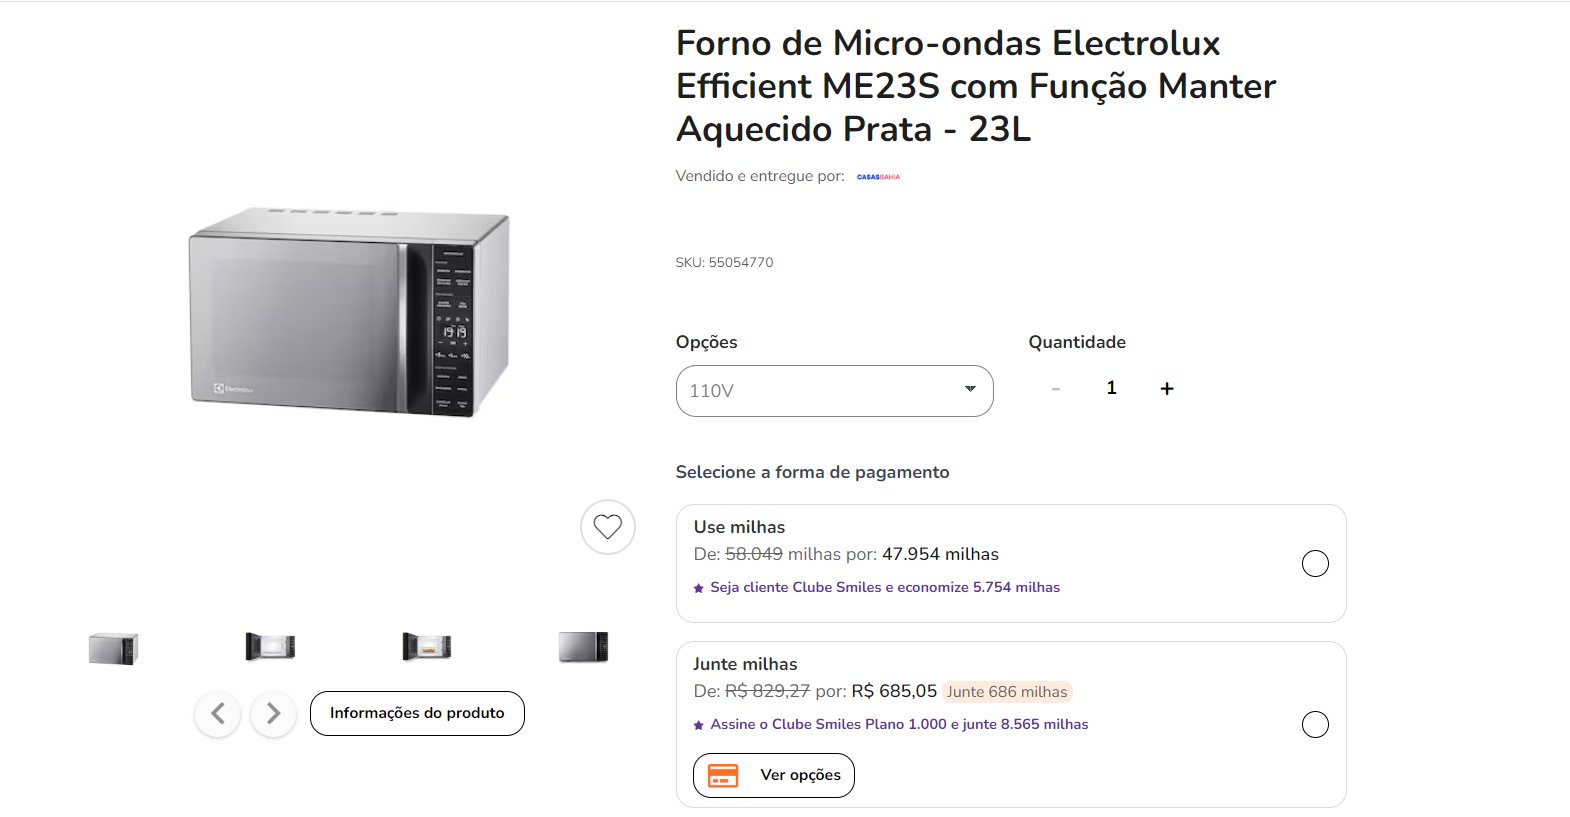The width and height of the screenshot is (1570, 817).
Task: Click orange credit card icon in Ver opções
Action: [723, 776]
